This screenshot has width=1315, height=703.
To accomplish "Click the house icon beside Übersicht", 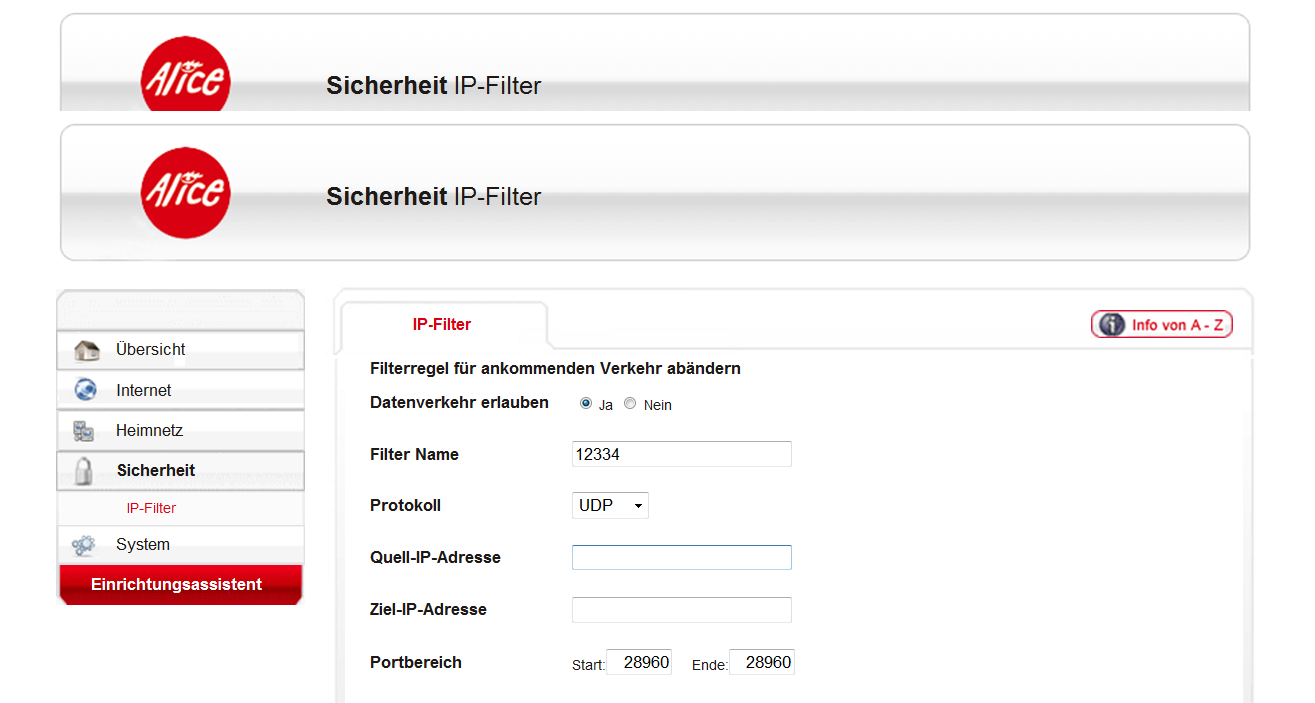I will click(87, 350).
